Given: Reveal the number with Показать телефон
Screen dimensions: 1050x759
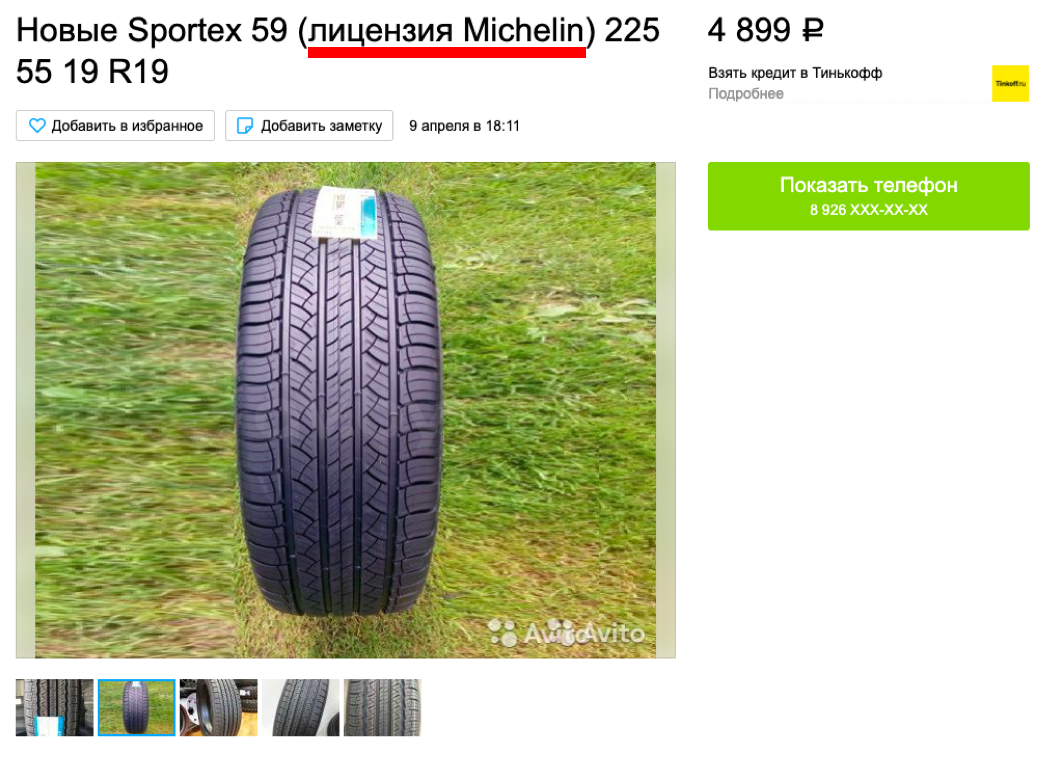Looking at the screenshot, I should [869, 196].
